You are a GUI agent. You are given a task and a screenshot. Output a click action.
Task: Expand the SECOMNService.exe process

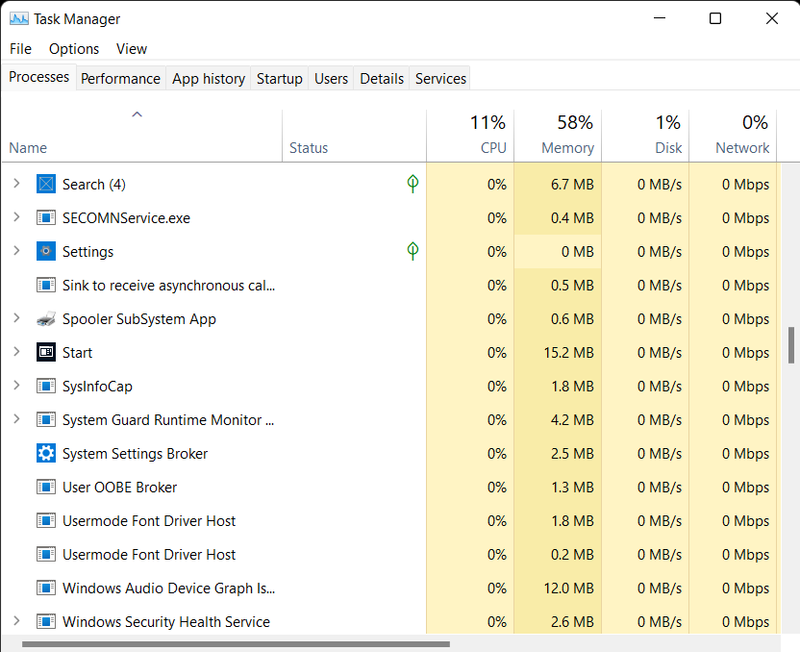(x=16, y=217)
